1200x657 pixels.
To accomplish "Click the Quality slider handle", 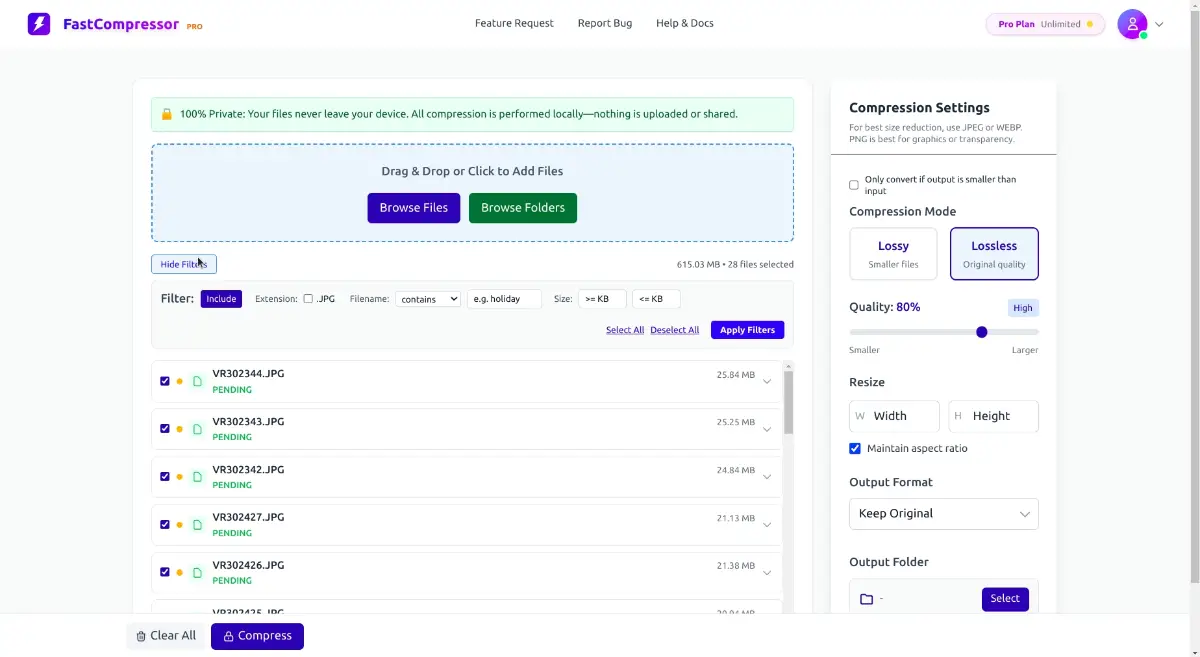I will [x=982, y=332].
